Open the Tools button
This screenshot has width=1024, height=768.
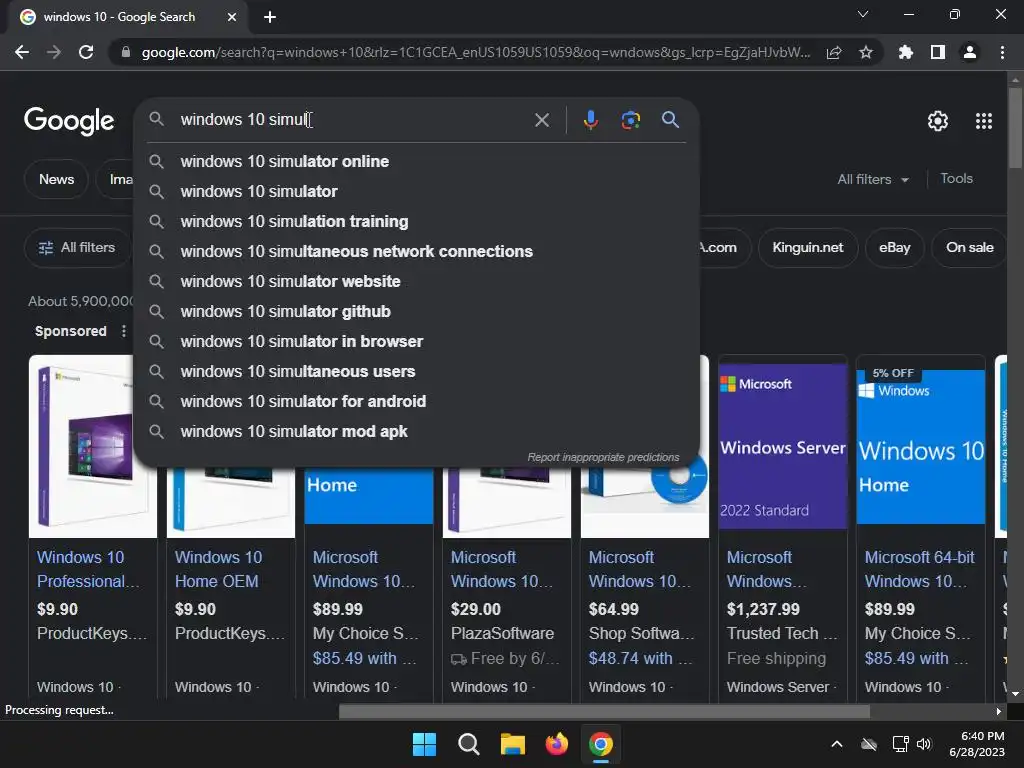pos(956,178)
